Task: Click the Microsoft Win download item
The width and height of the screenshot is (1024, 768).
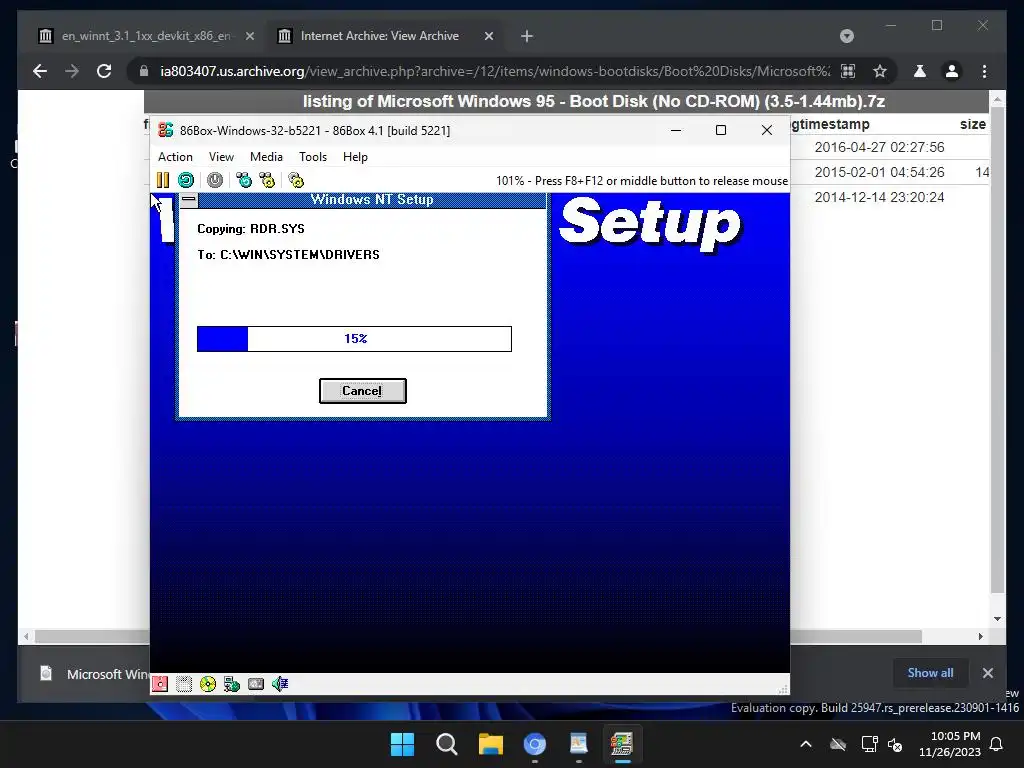Action: (x=93, y=673)
